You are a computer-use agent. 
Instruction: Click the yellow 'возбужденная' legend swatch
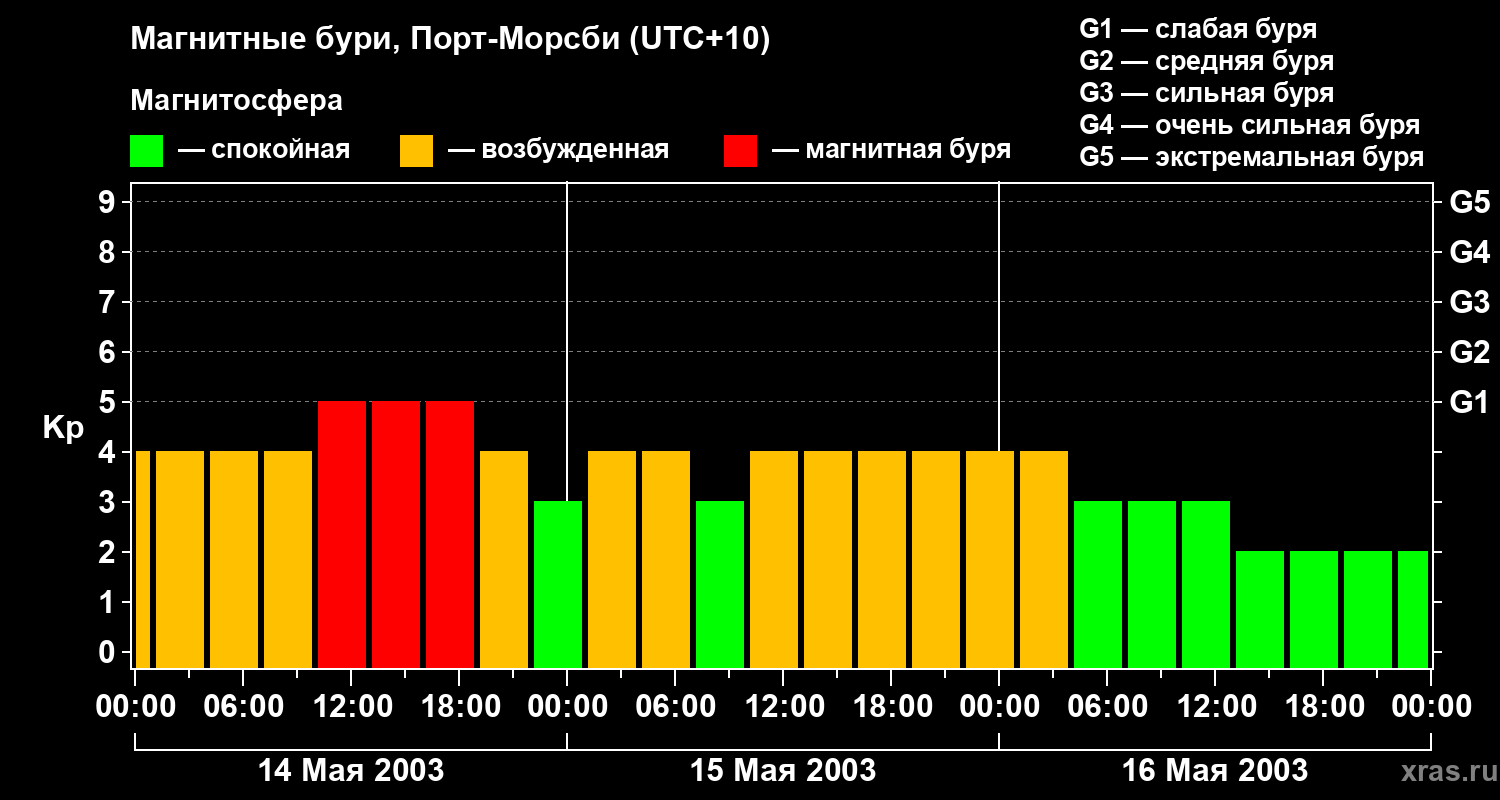416,151
